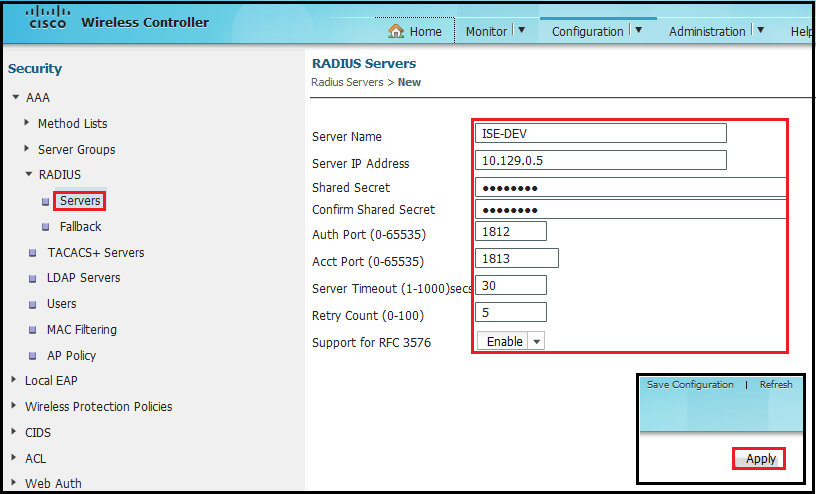Viewport: 816px width, 494px height.
Task: Expand the Server Groups tree node
Action: click(27, 149)
